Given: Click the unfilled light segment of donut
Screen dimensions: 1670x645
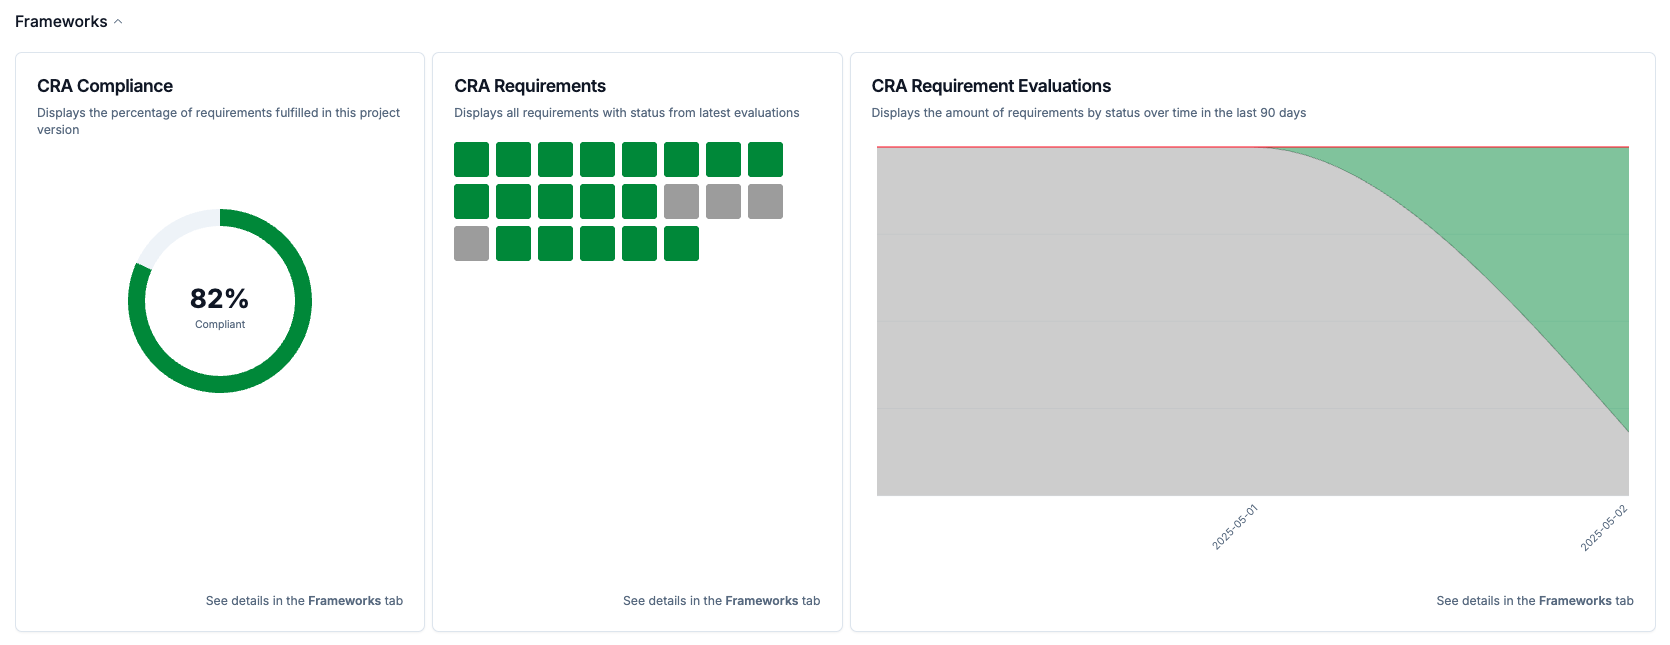Looking at the screenshot, I should click(172, 232).
